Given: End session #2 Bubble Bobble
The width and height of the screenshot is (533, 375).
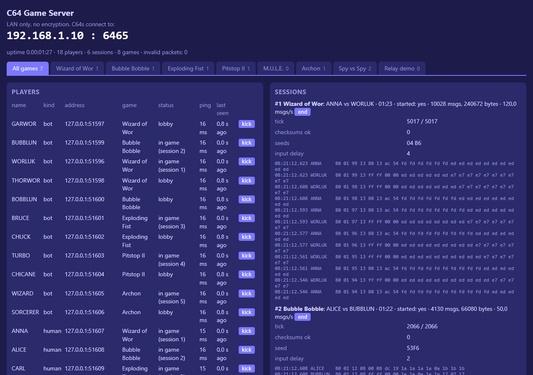Looking at the screenshot, I should [x=302, y=317].
